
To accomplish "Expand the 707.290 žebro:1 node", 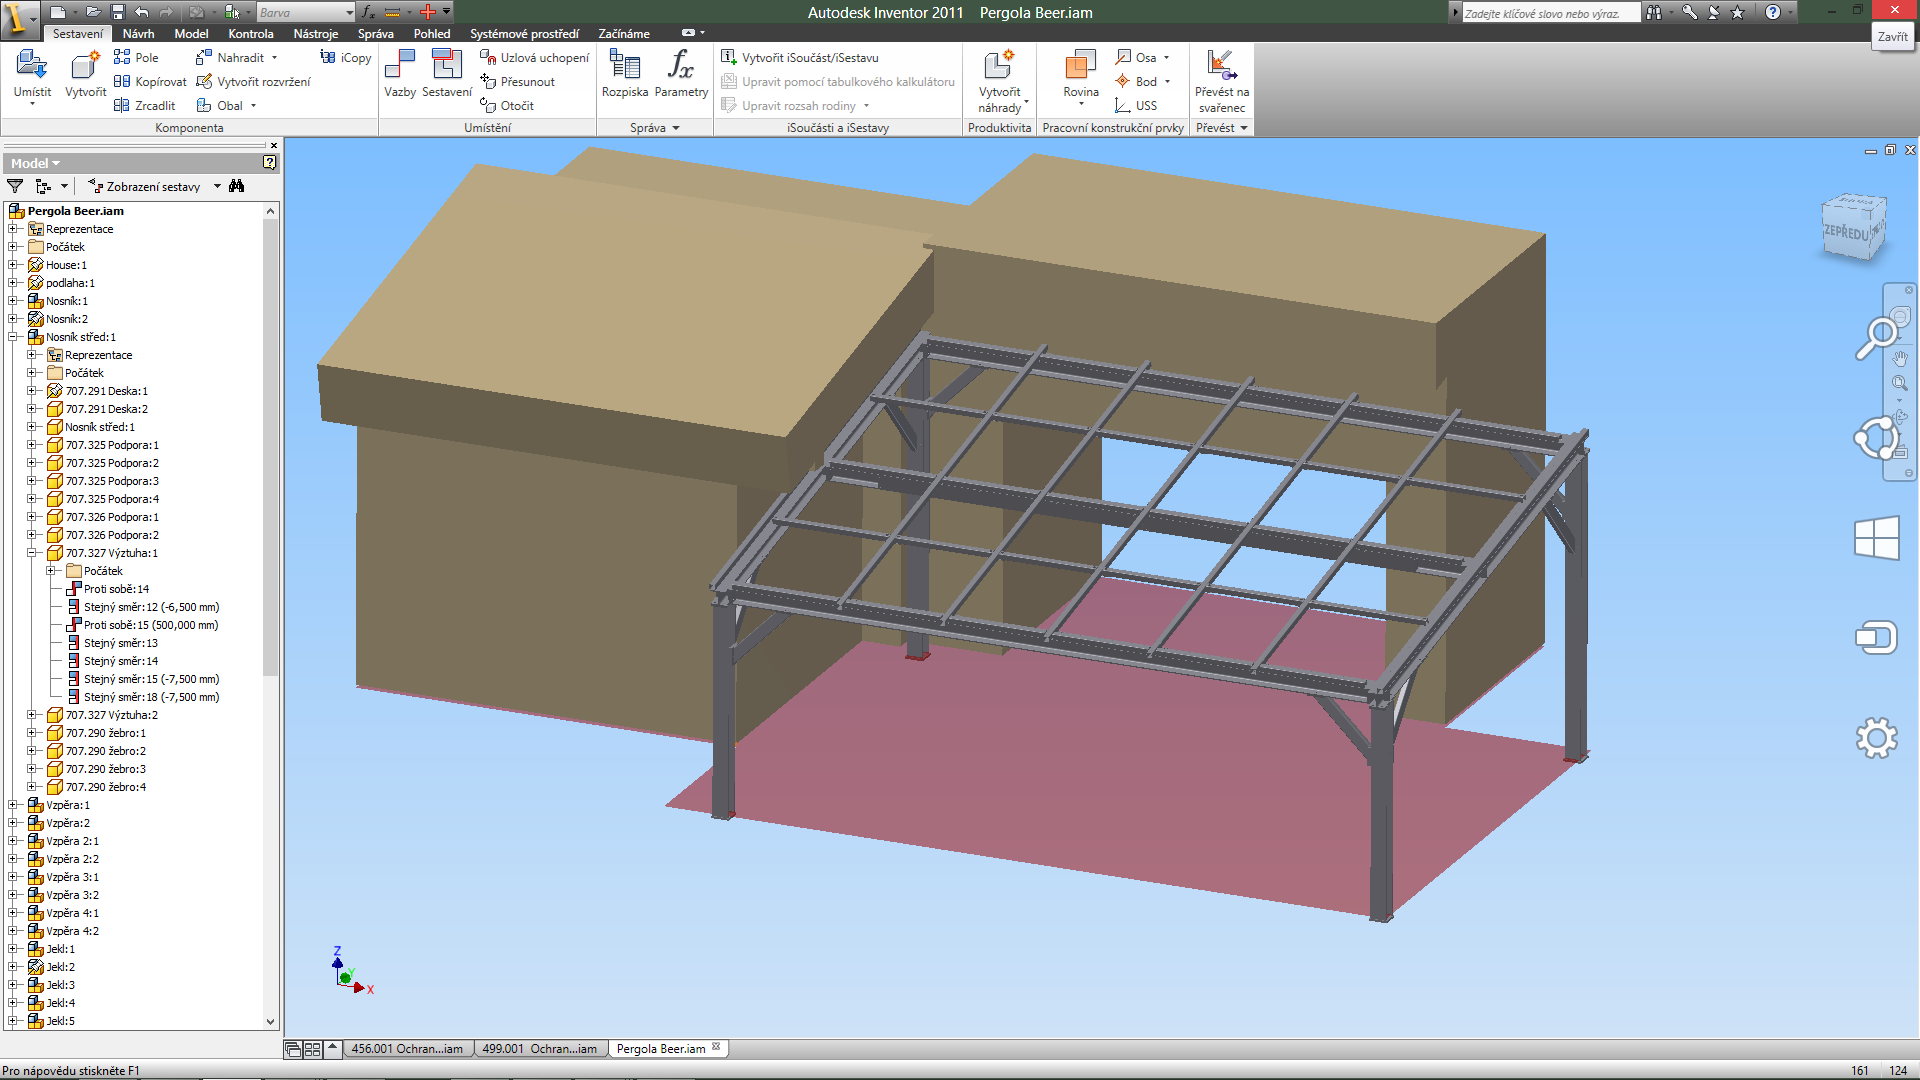I will [x=32, y=733].
